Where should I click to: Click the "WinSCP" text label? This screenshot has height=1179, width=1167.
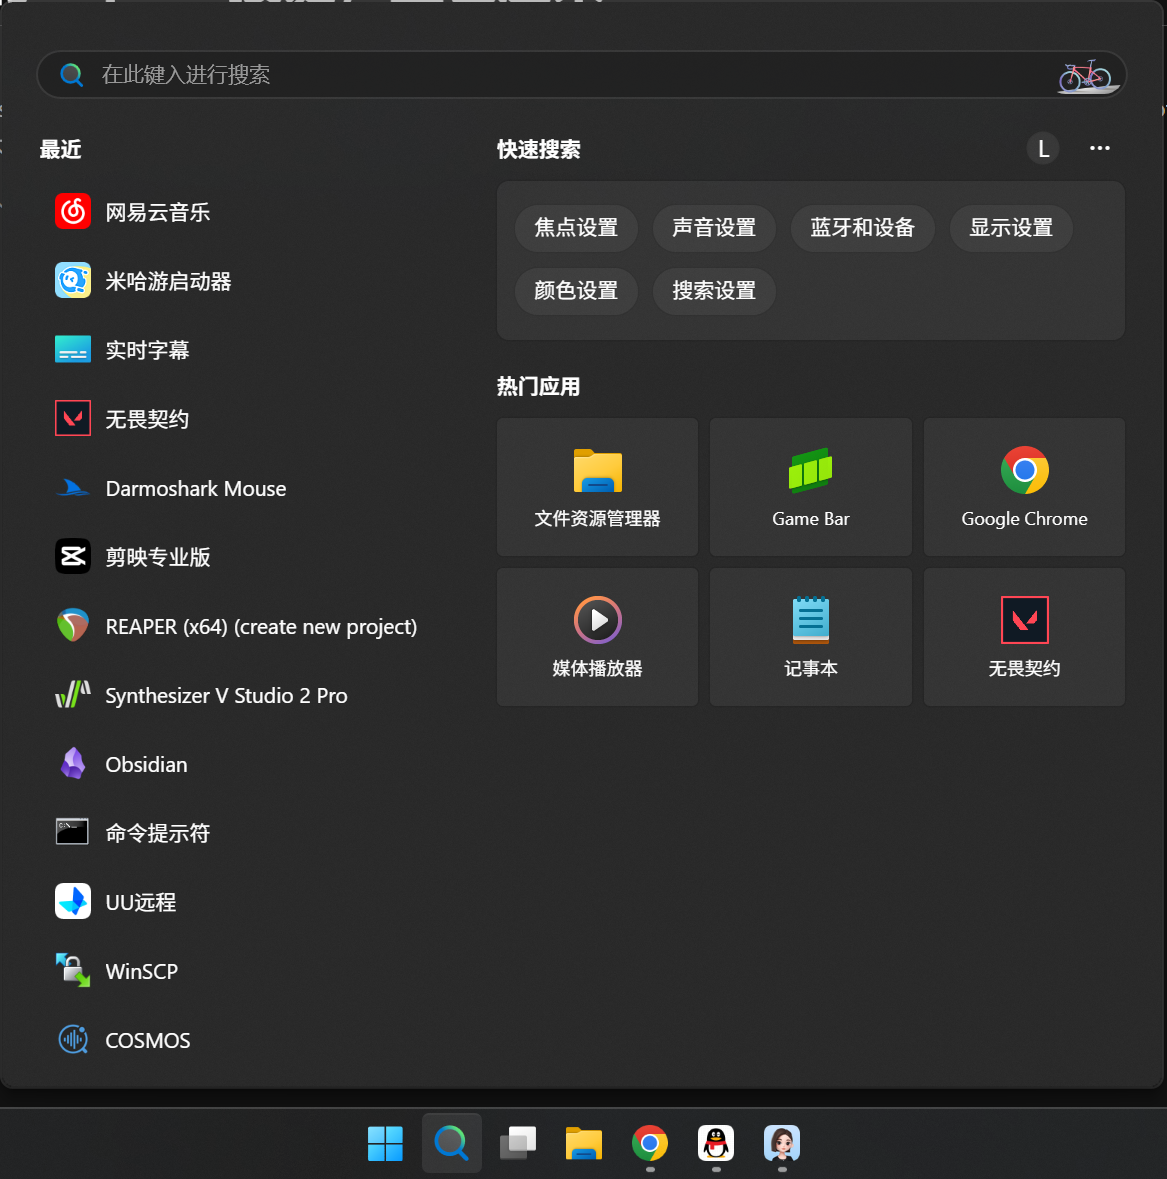(142, 971)
